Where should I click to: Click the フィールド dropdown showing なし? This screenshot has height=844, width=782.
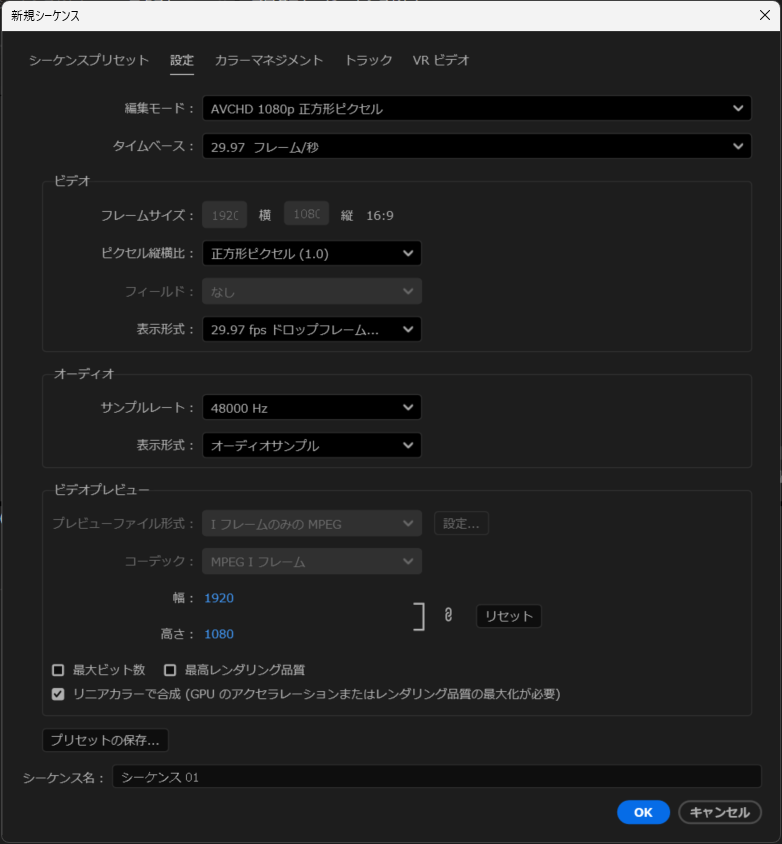[x=312, y=292]
